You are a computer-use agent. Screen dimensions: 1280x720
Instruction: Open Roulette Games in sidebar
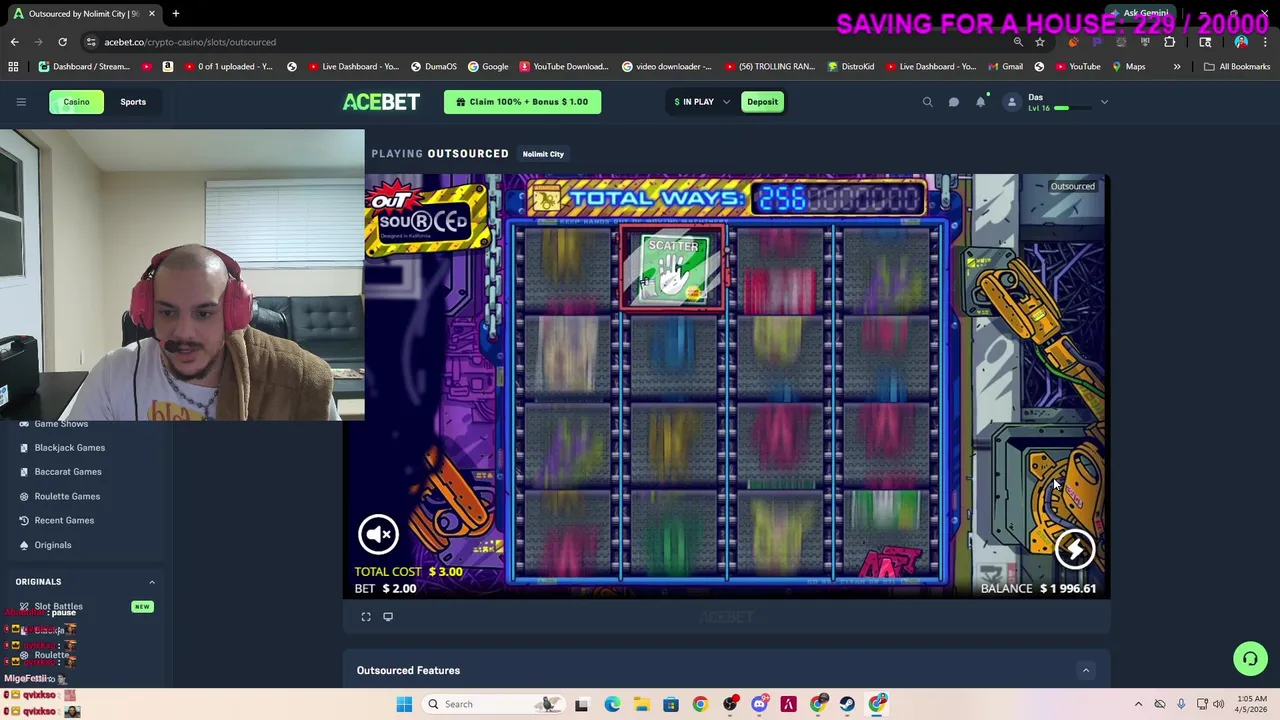pyautogui.click(x=67, y=496)
